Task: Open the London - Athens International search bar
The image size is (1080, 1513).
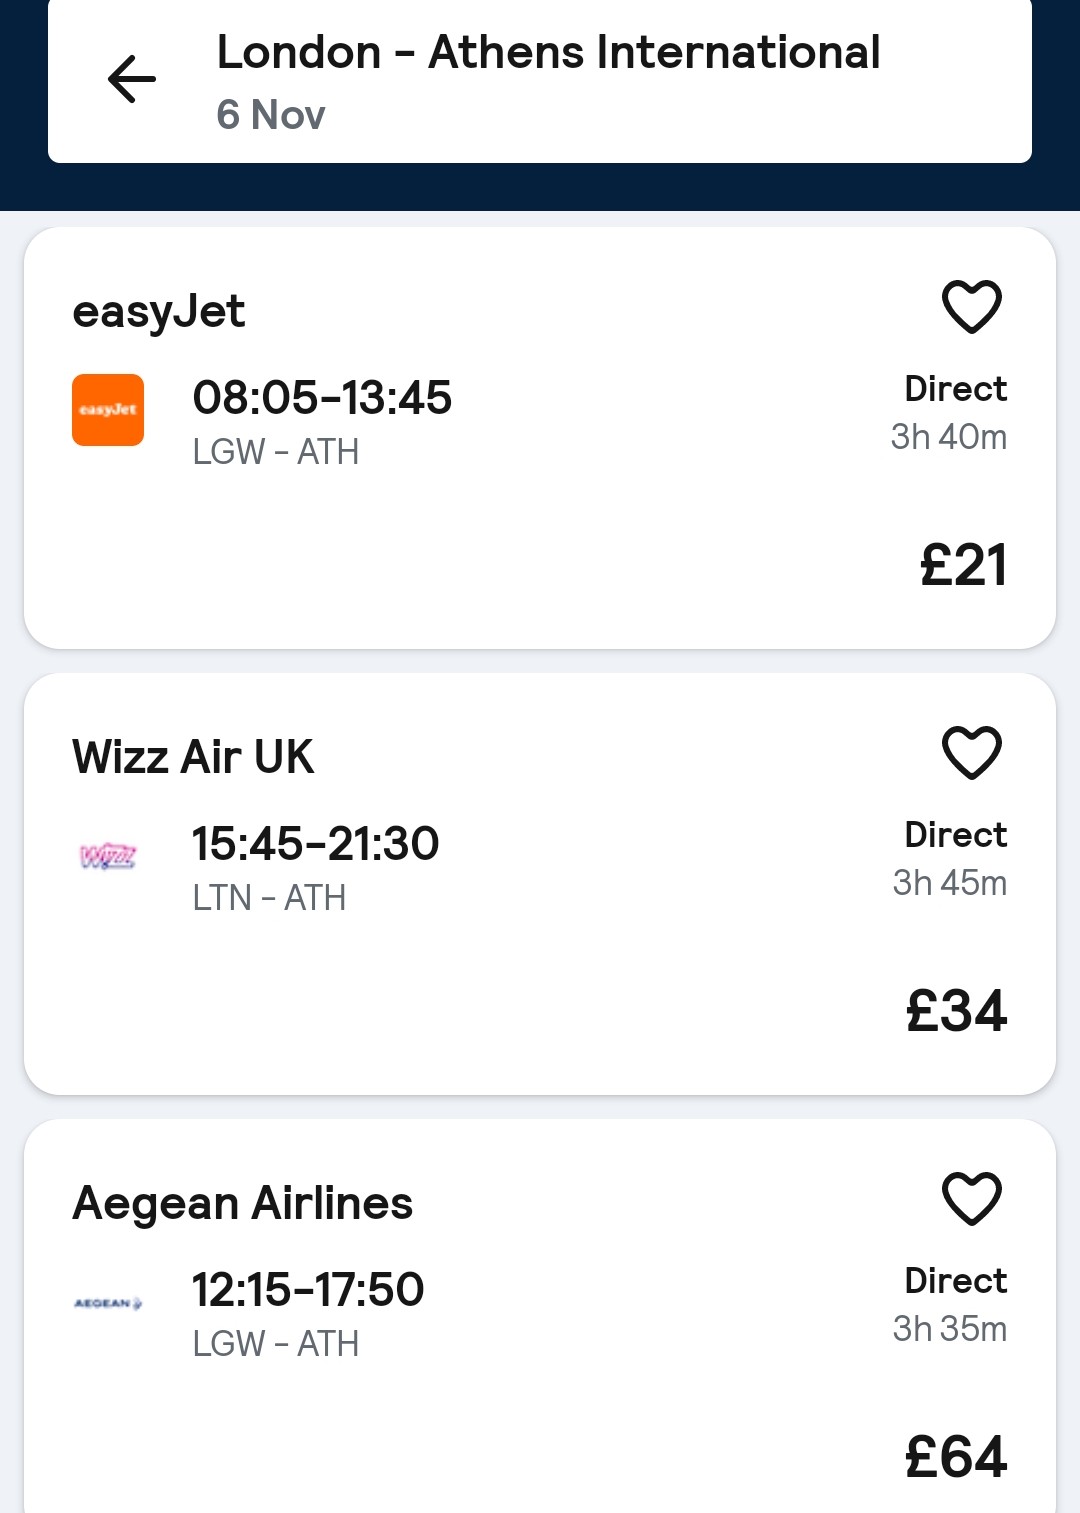Action: [548, 53]
